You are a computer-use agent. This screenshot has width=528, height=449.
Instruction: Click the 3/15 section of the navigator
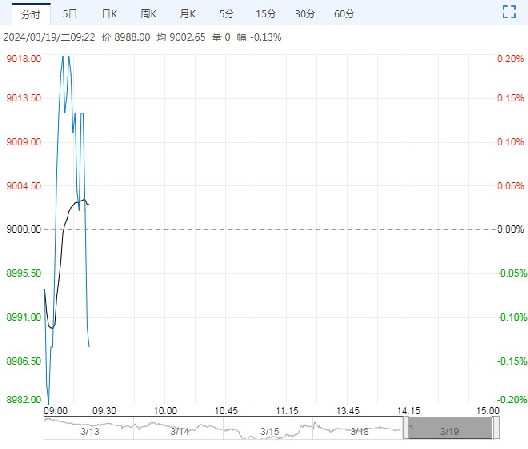(x=268, y=428)
